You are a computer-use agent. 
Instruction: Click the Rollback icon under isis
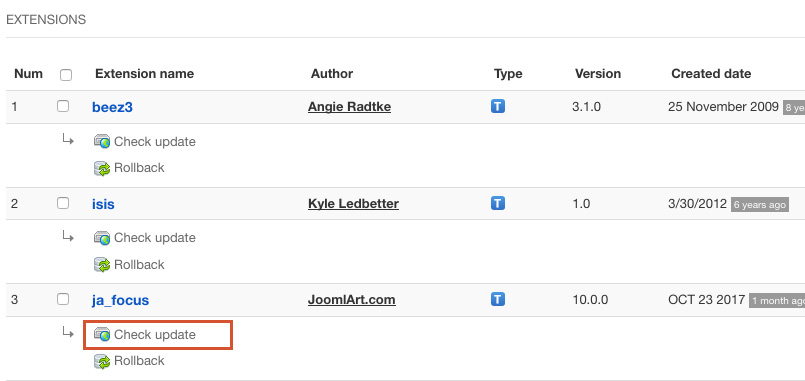[x=102, y=265]
